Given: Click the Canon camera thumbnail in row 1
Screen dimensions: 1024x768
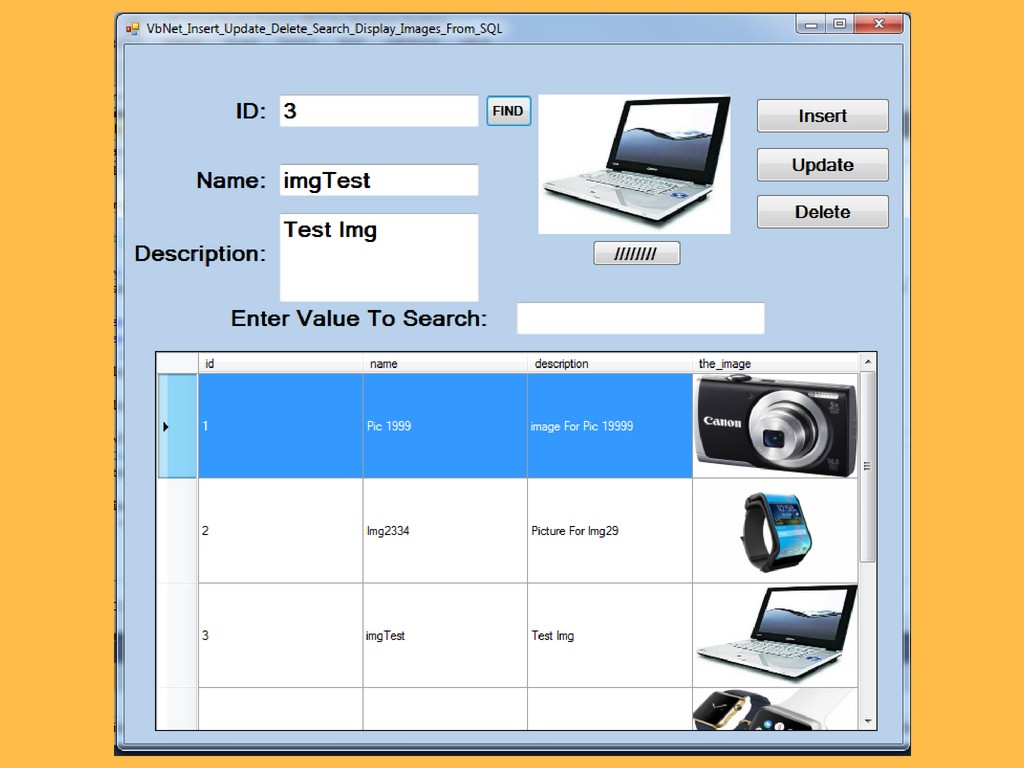Looking at the screenshot, I should pos(775,425).
